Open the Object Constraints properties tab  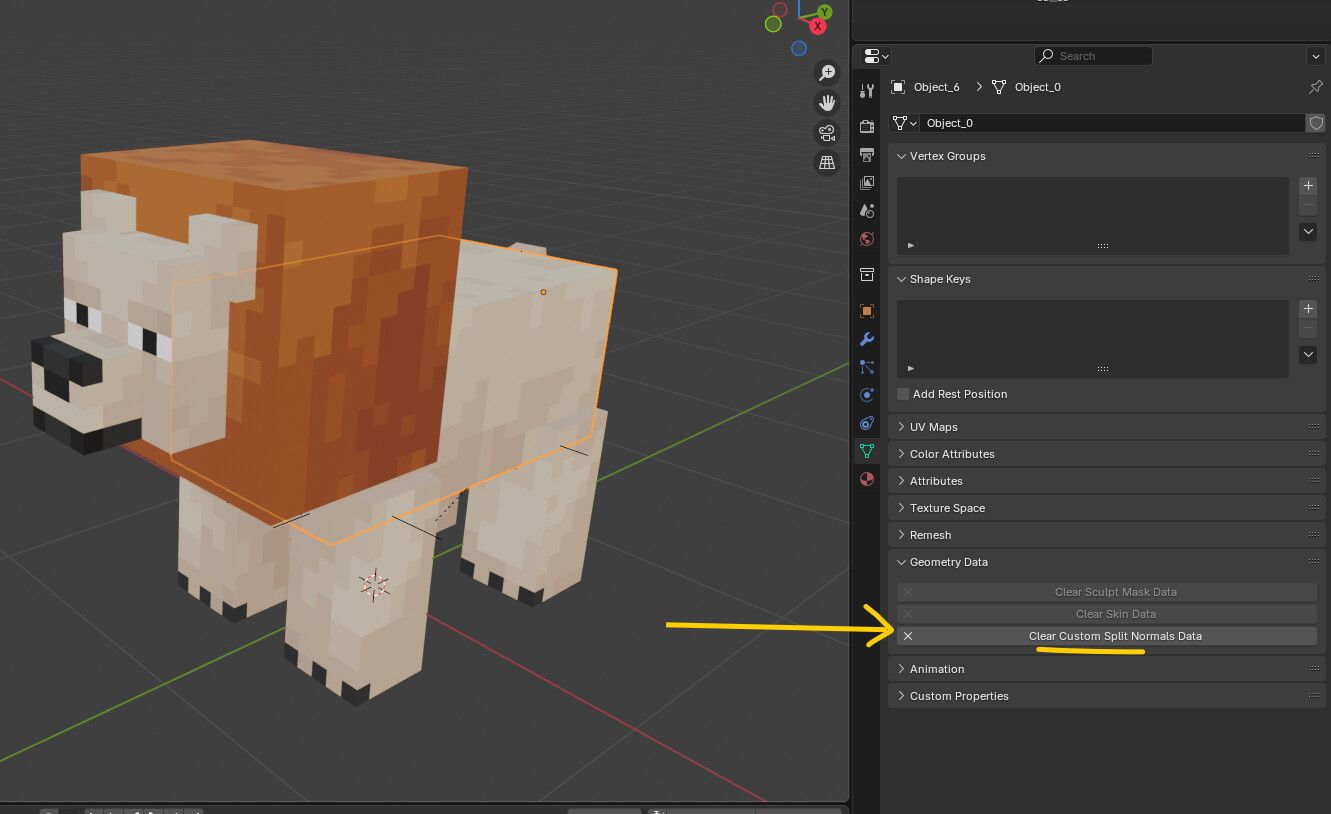867,423
